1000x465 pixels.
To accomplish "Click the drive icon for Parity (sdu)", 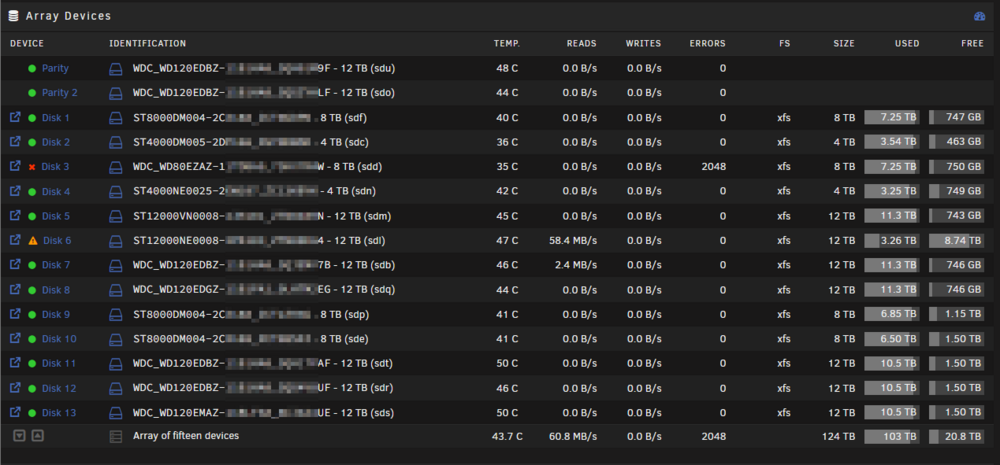I will pos(115,68).
